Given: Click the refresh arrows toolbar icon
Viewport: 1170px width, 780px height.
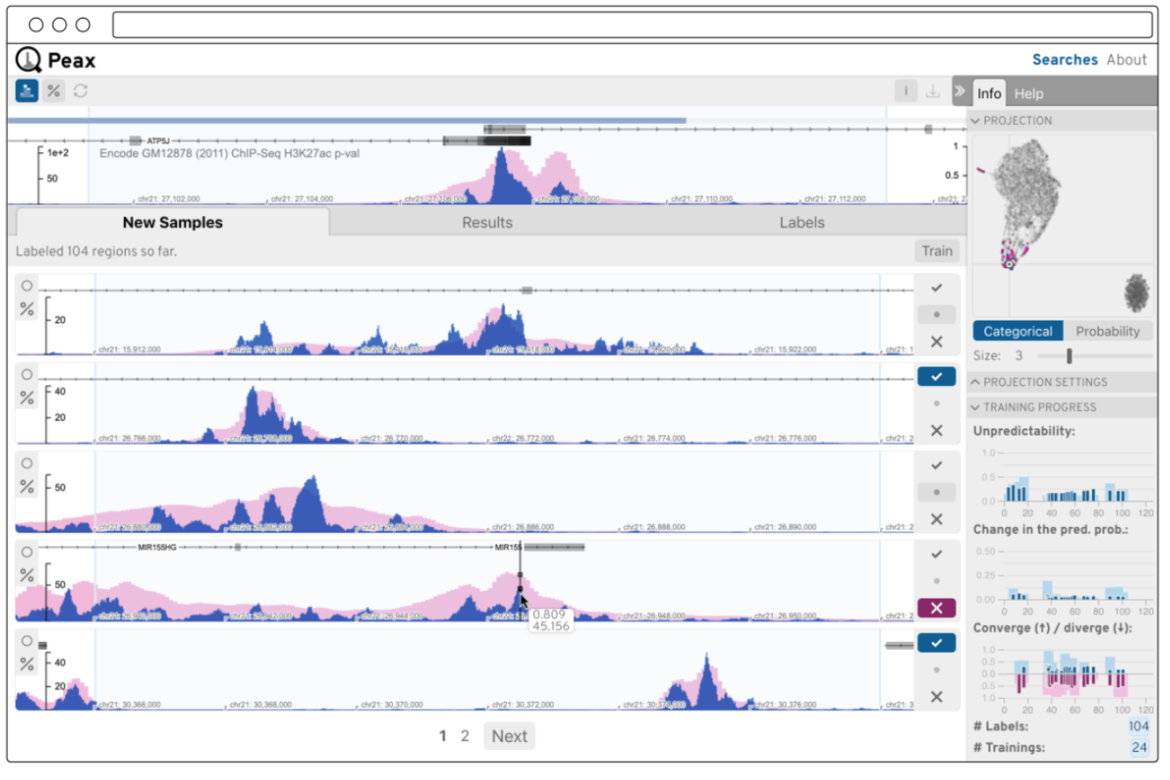Looking at the screenshot, I should (81, 91).
